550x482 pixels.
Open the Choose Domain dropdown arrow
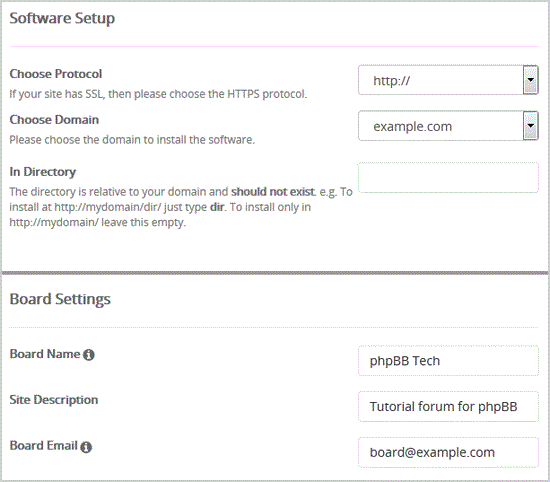click(531, 126)
